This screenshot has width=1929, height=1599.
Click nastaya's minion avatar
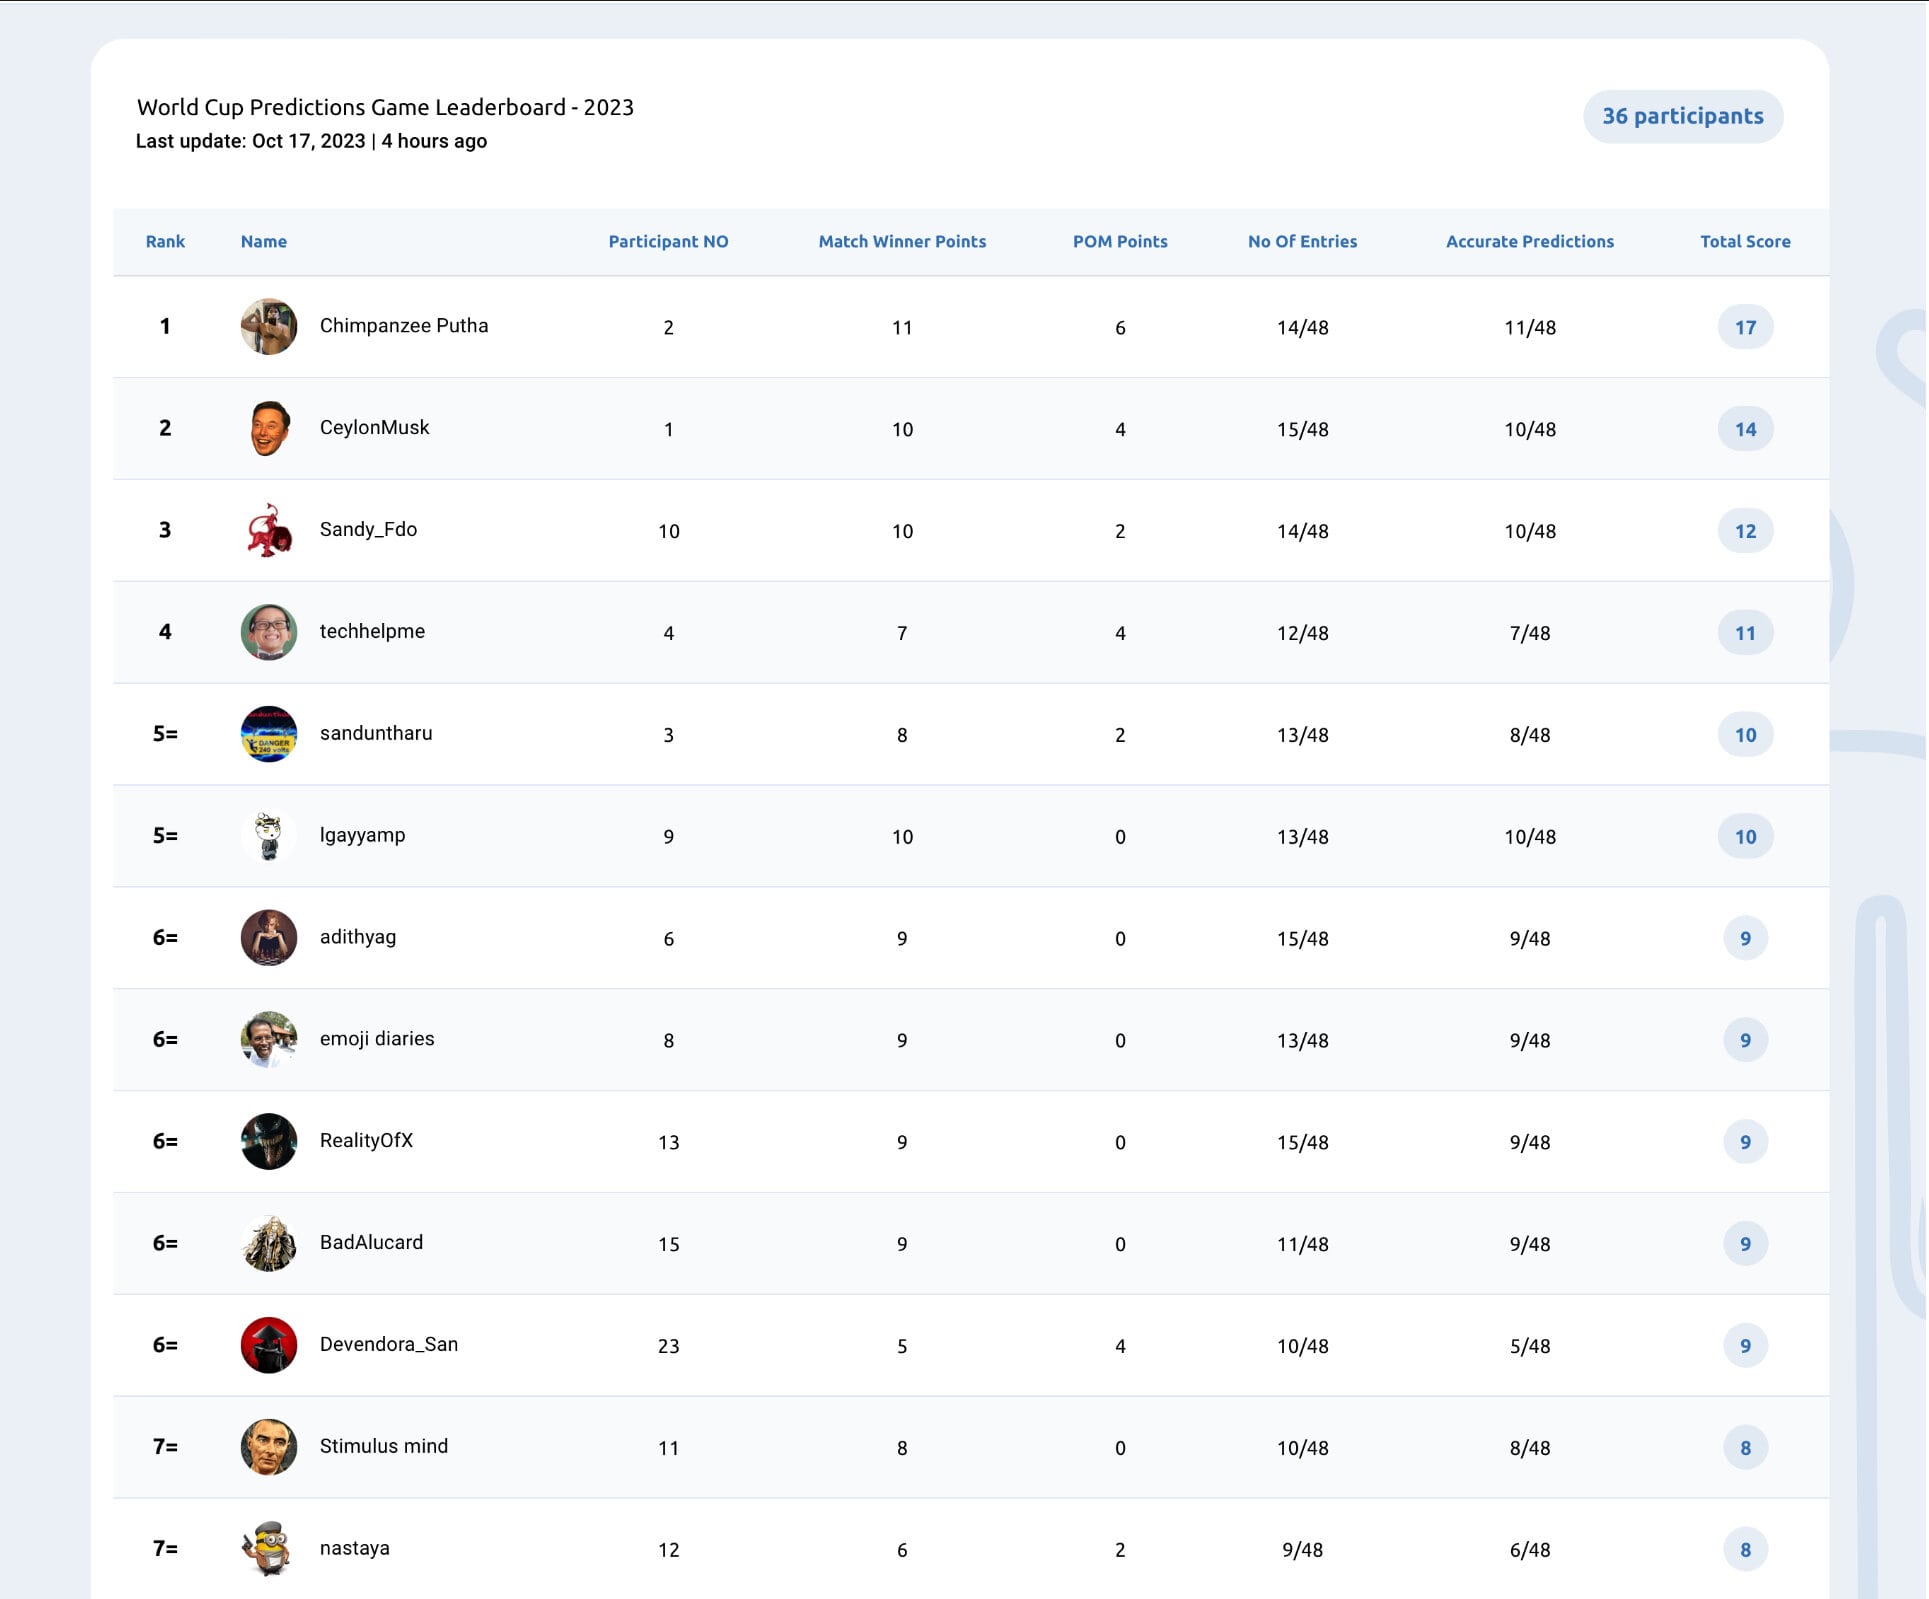click(269, 1549)
